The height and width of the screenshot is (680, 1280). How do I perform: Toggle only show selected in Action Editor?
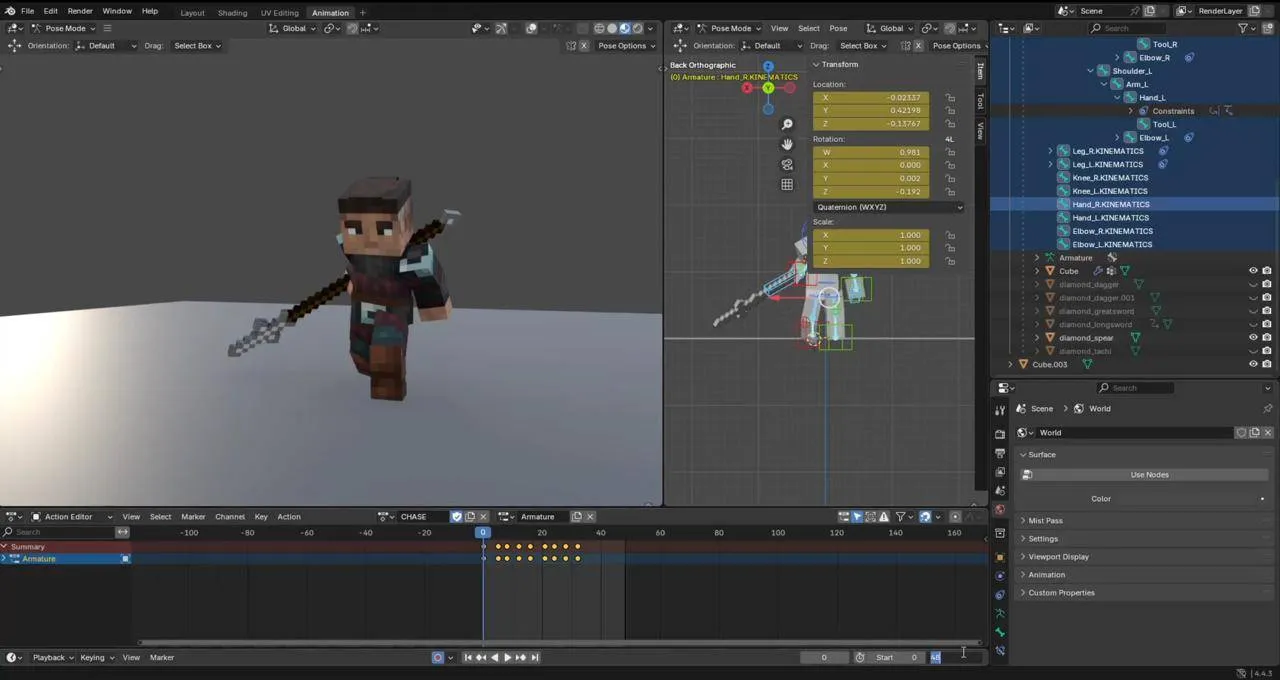(857, 516)
